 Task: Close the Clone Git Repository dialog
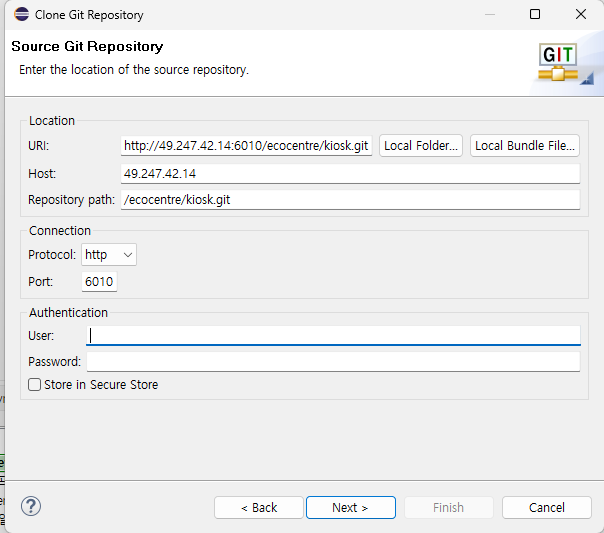coord(581,14)
